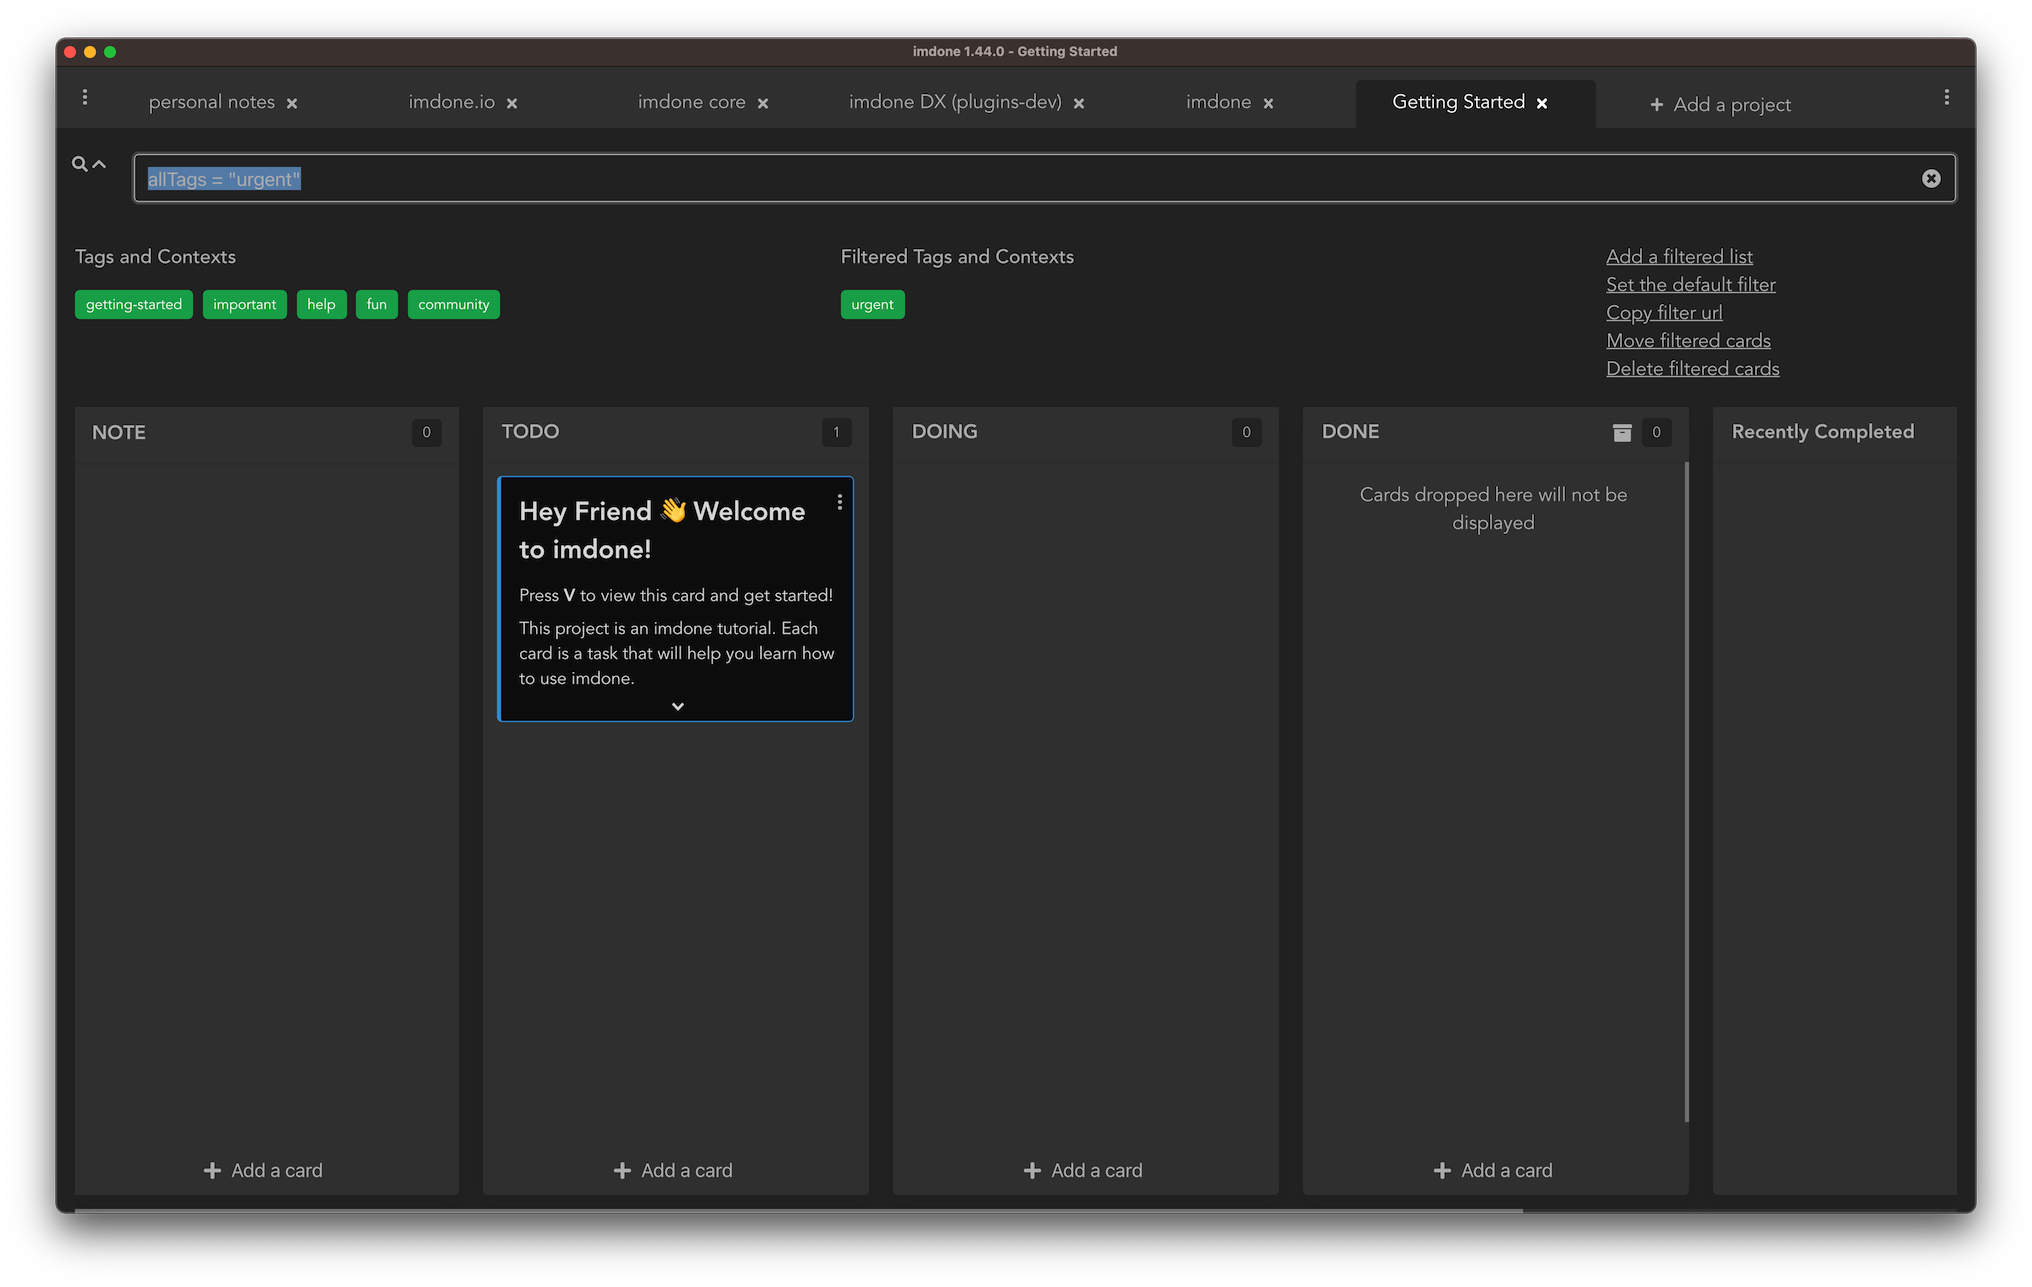Clear the filter with the X icon
The width and height of the screenshot is (2032, 1287).
coord(1931,178)
